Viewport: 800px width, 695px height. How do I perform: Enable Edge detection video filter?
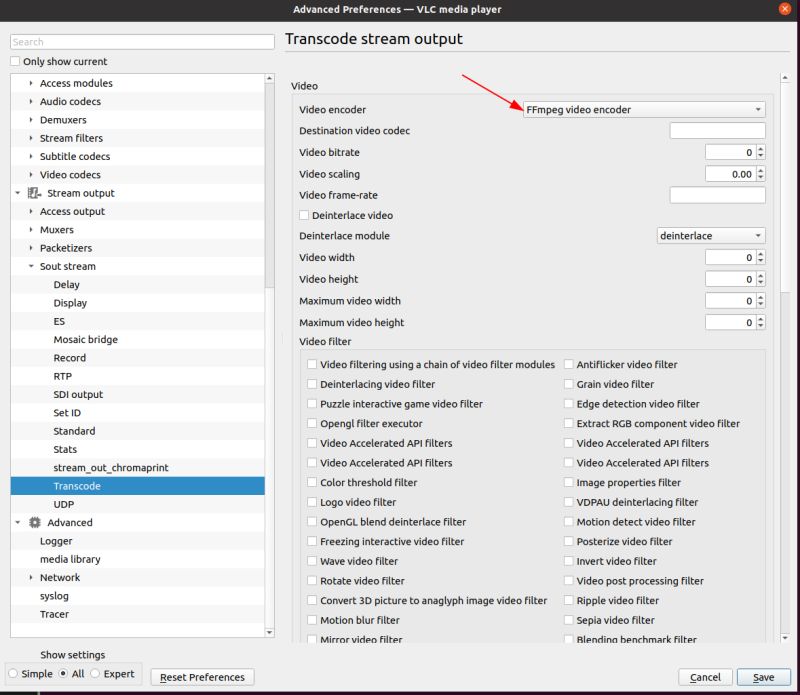point(568,404)
